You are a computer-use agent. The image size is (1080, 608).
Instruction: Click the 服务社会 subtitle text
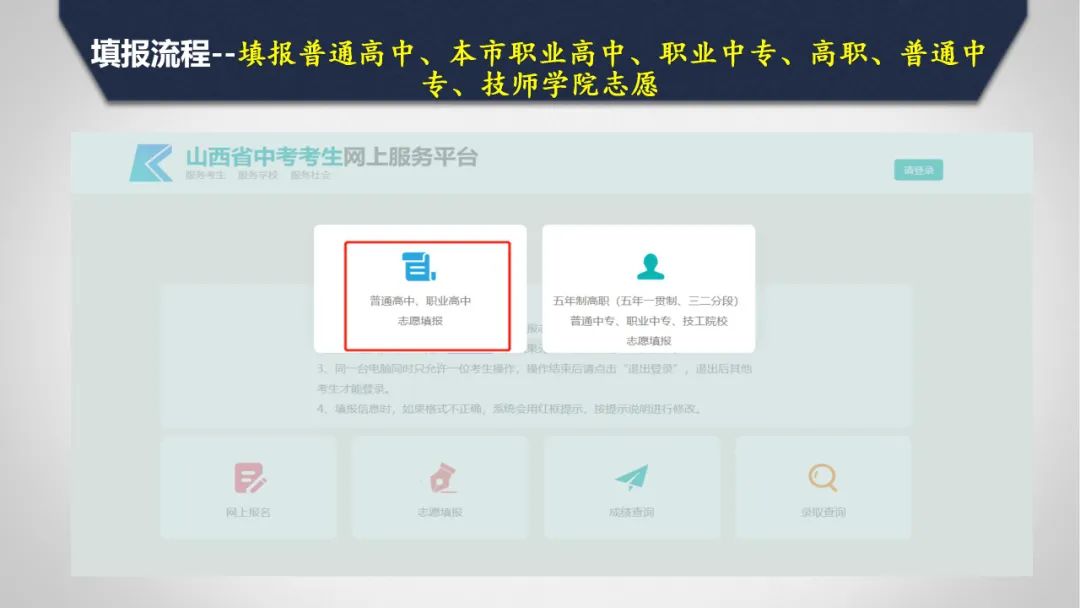tap(311, 176)
